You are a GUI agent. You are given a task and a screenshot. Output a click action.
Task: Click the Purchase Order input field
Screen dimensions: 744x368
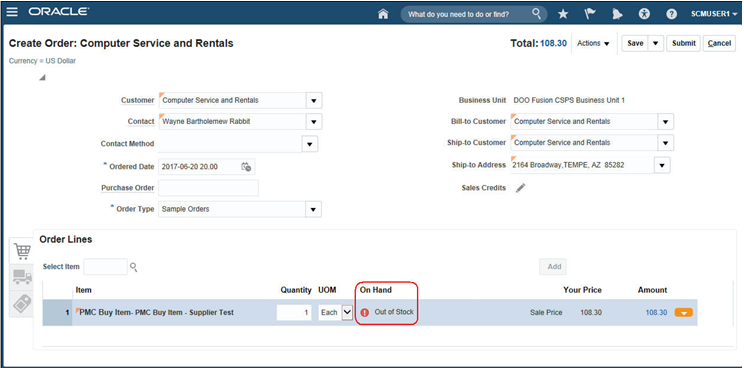(x=208, y=188)
